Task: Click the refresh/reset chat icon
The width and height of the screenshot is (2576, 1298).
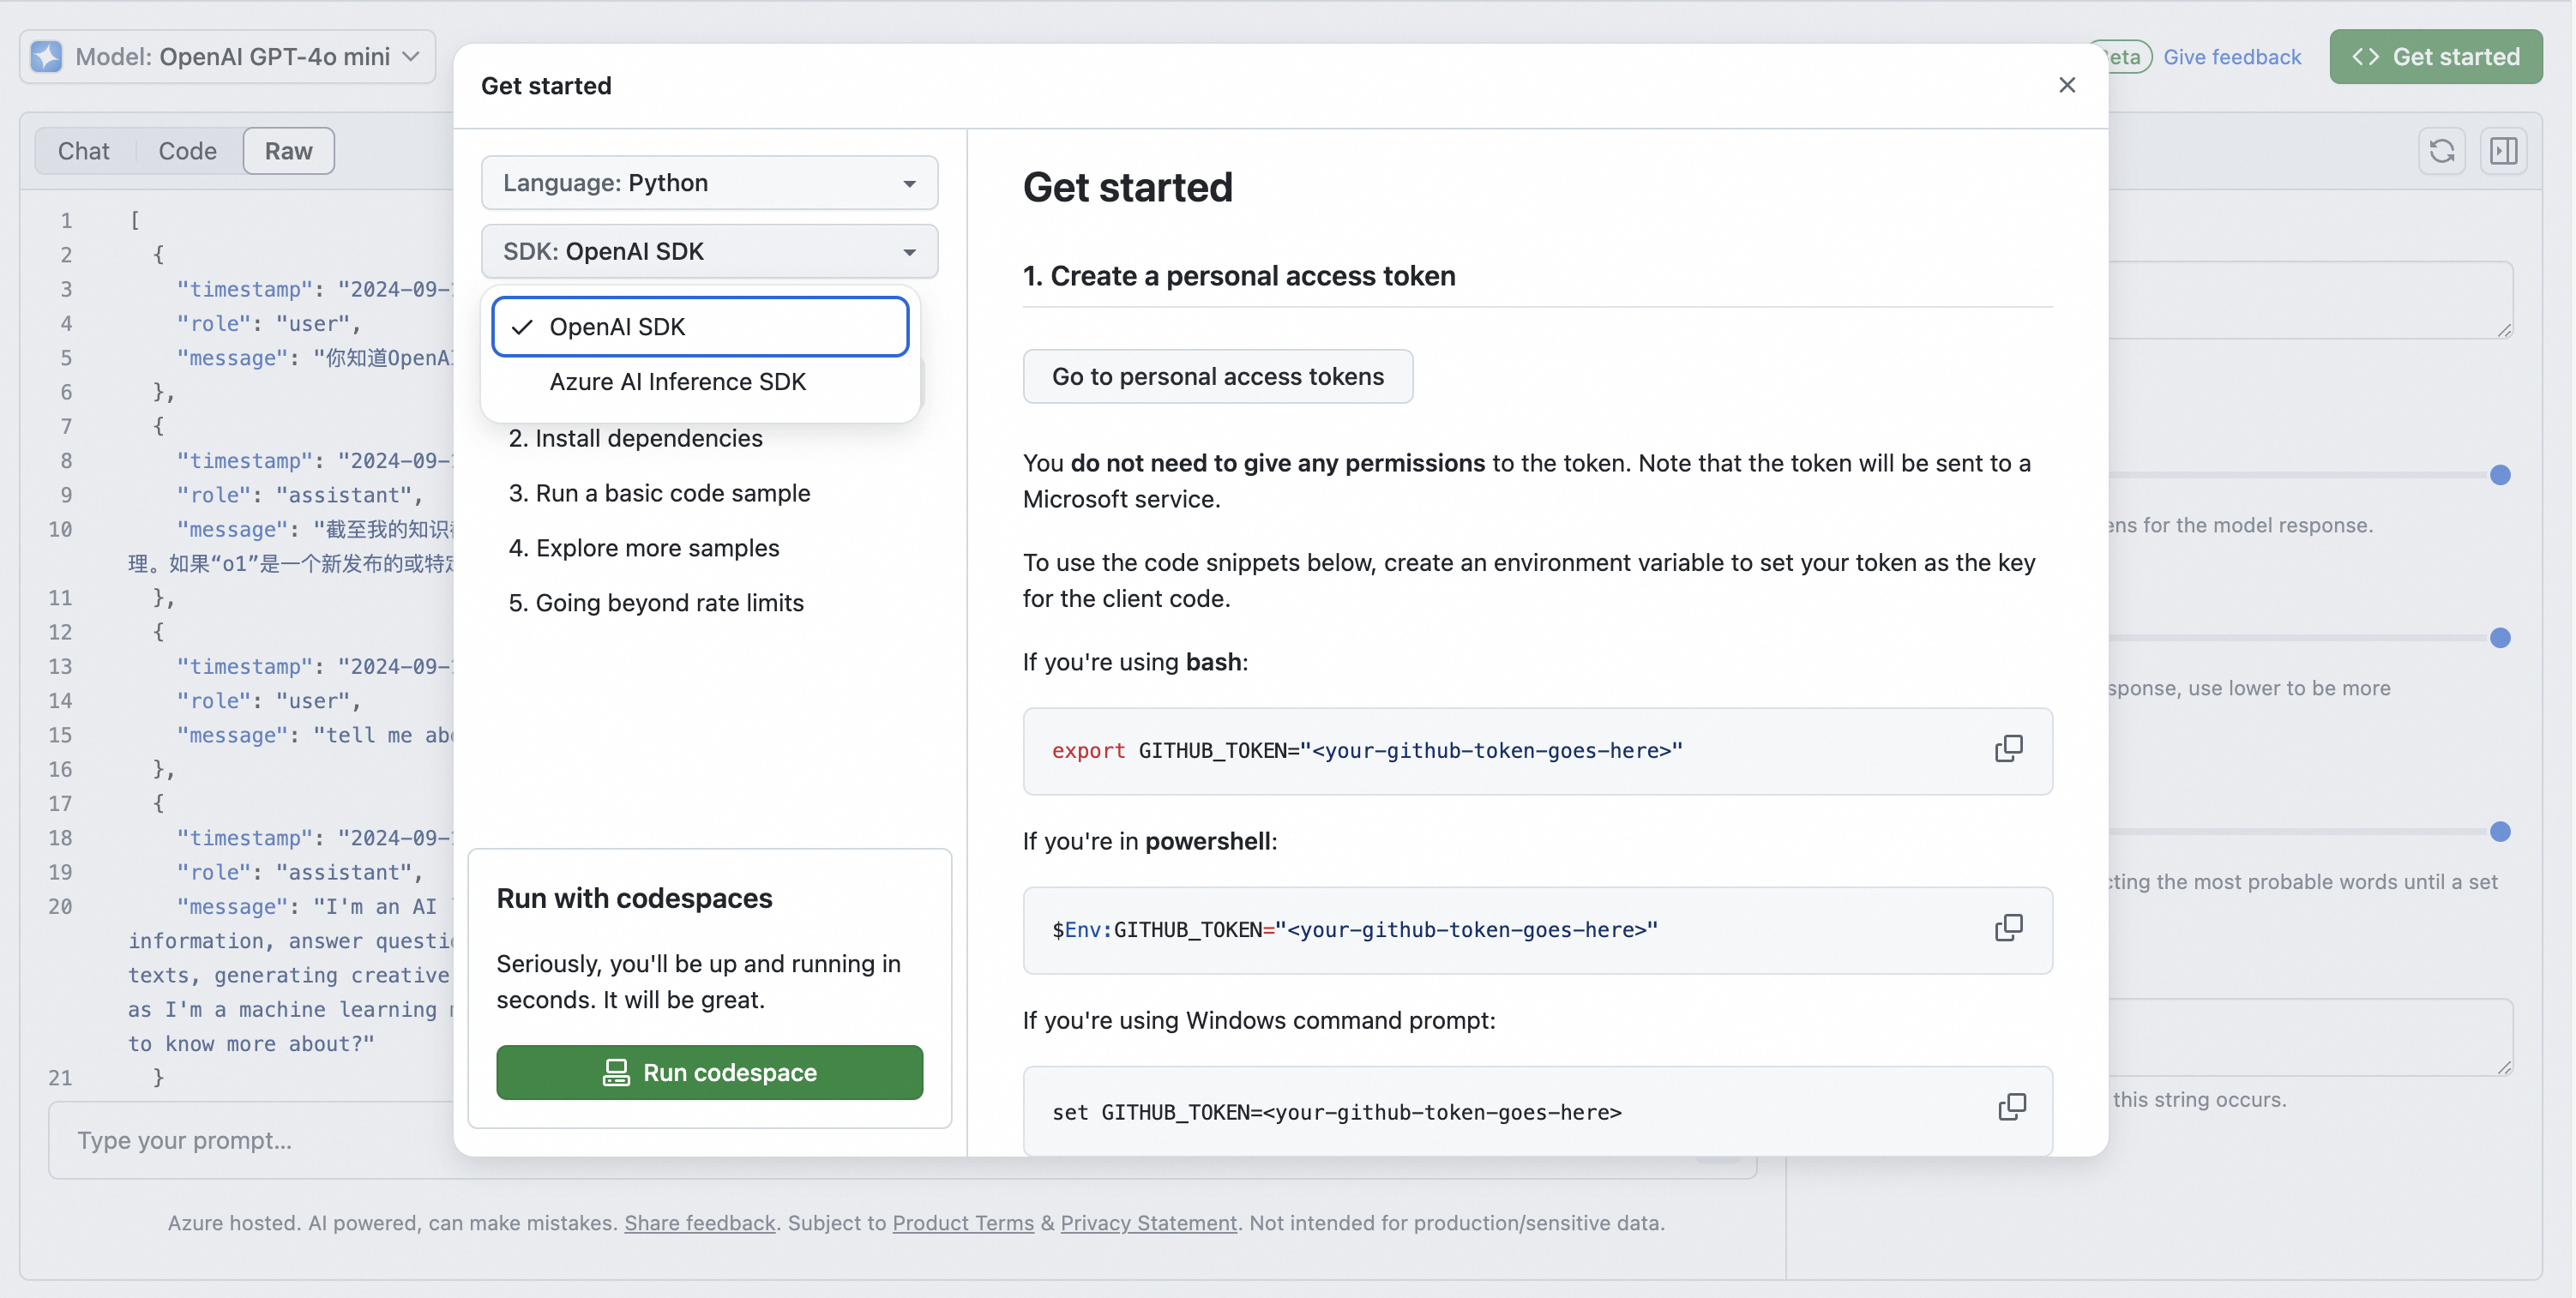Action: point(2442,151)
